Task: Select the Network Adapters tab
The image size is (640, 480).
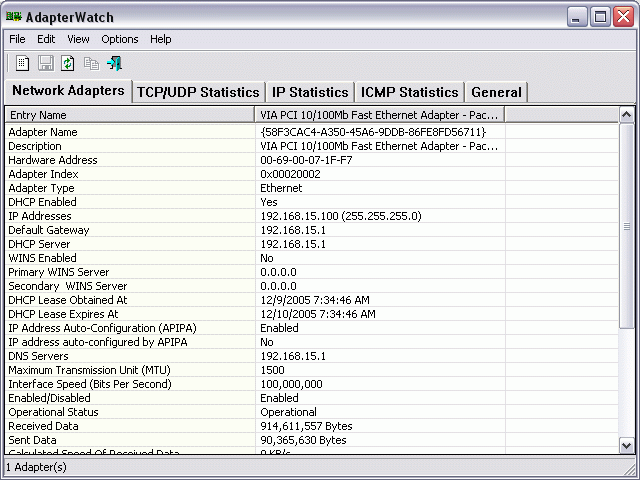Action: 68,91
